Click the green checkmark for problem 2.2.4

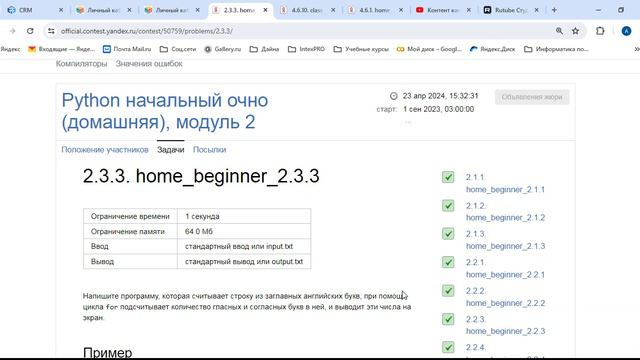pyautogui.click(x=448, y=347)
